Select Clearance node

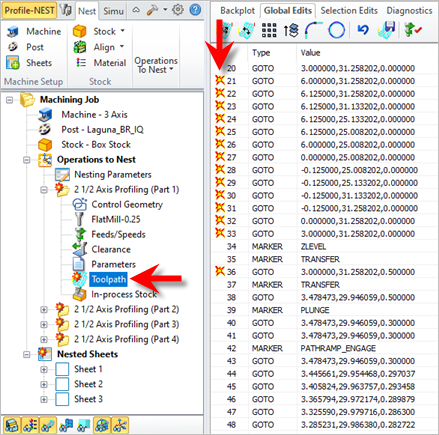(102, 249)
